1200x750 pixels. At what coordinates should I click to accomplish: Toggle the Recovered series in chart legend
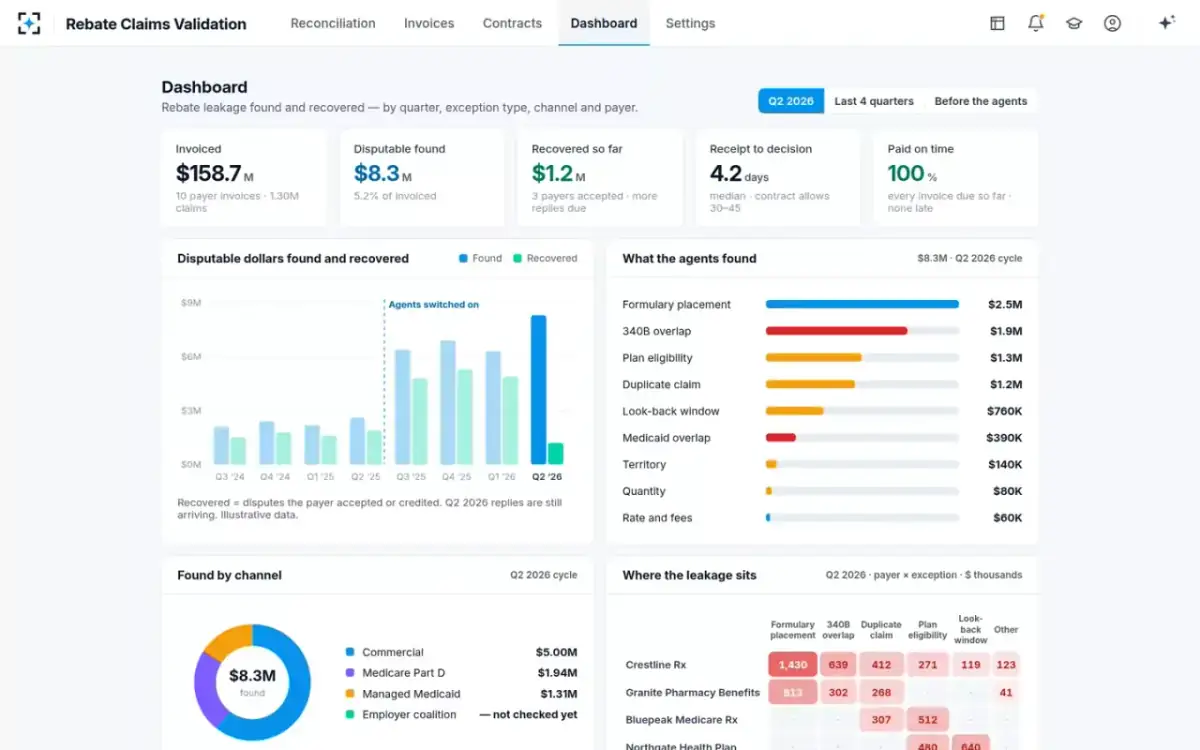pos(545,258)
